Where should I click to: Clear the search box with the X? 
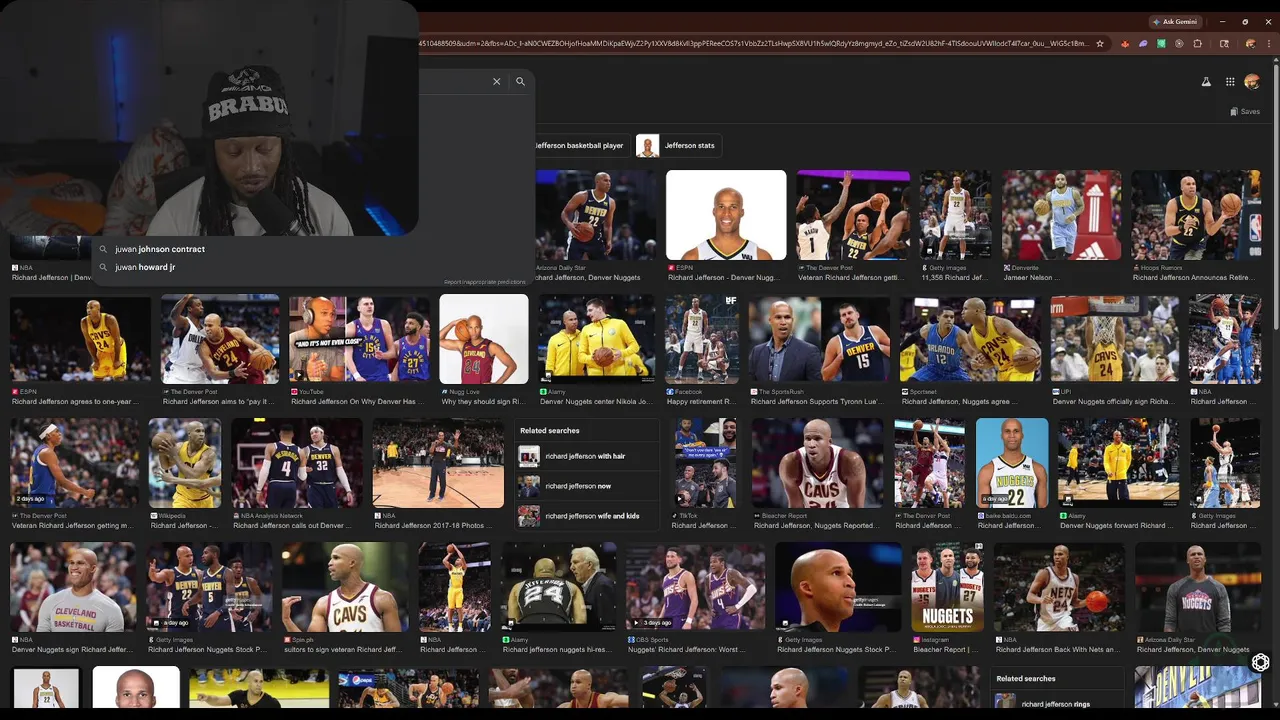pos(496,82)
